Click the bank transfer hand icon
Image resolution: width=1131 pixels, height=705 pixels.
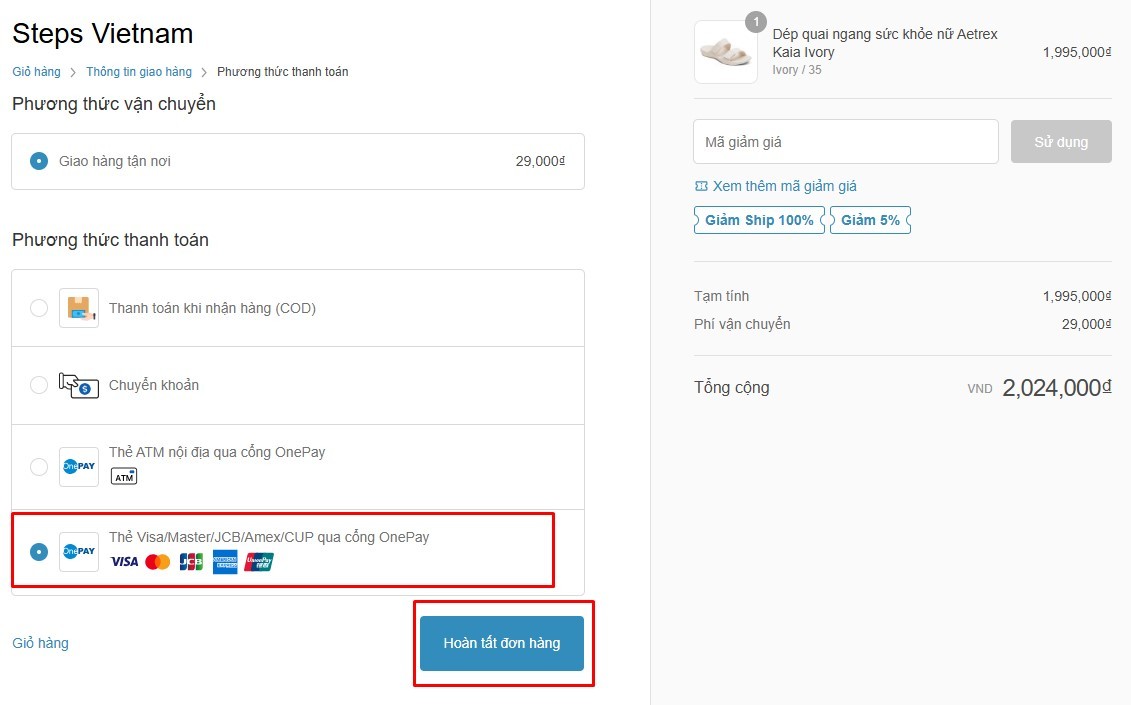78,385
